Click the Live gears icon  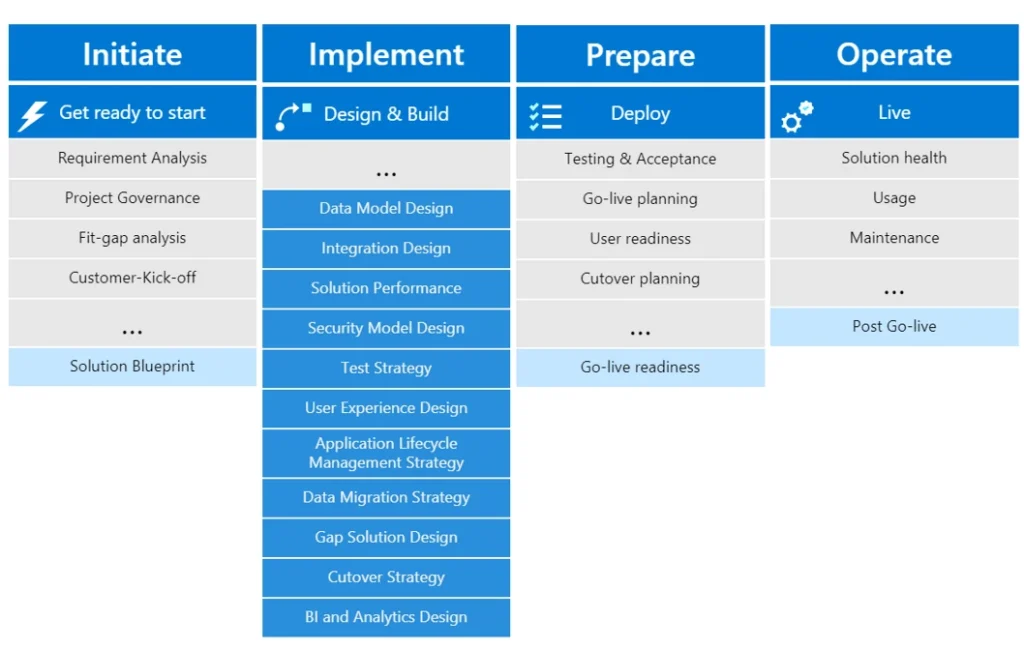tap(797, 116)
